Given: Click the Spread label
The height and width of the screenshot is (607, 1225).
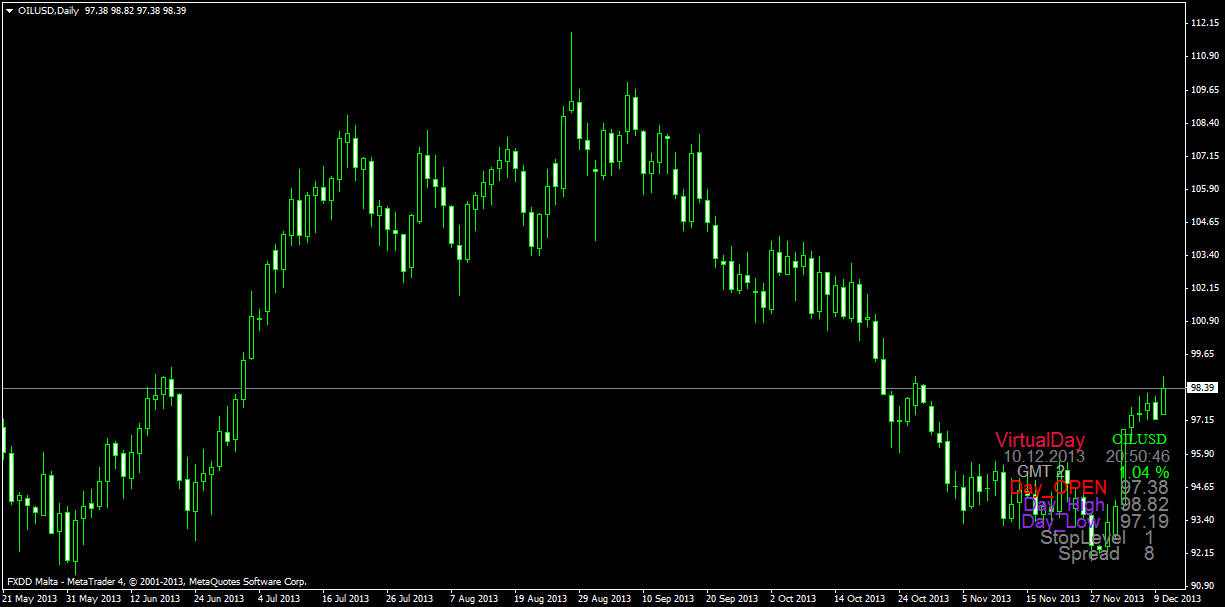Looking at the screenshot, I should (1088, 554).
